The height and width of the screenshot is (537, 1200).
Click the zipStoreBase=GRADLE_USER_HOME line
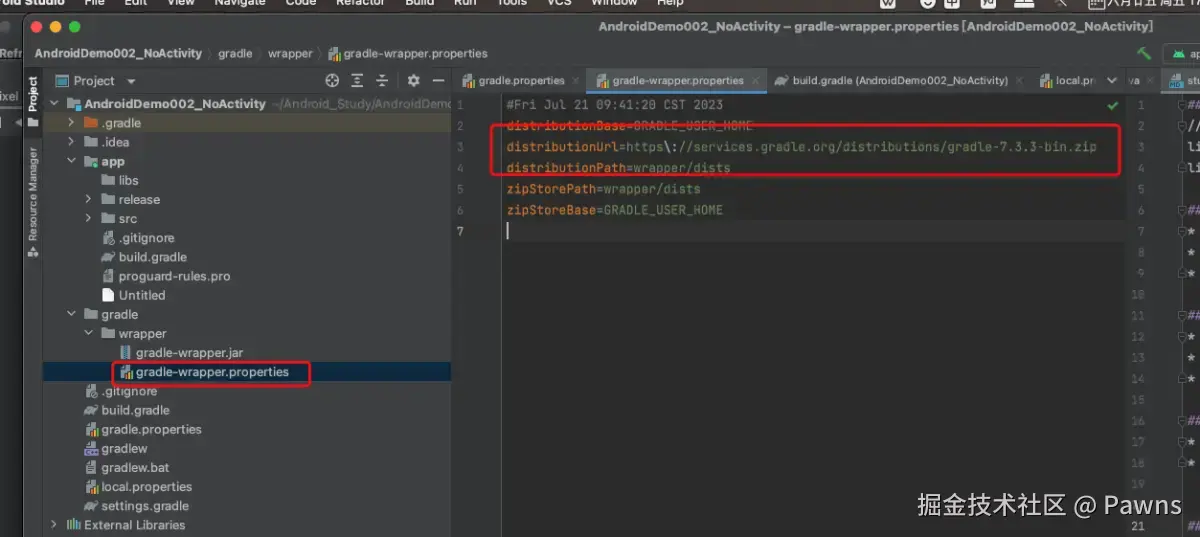(614, 210)
